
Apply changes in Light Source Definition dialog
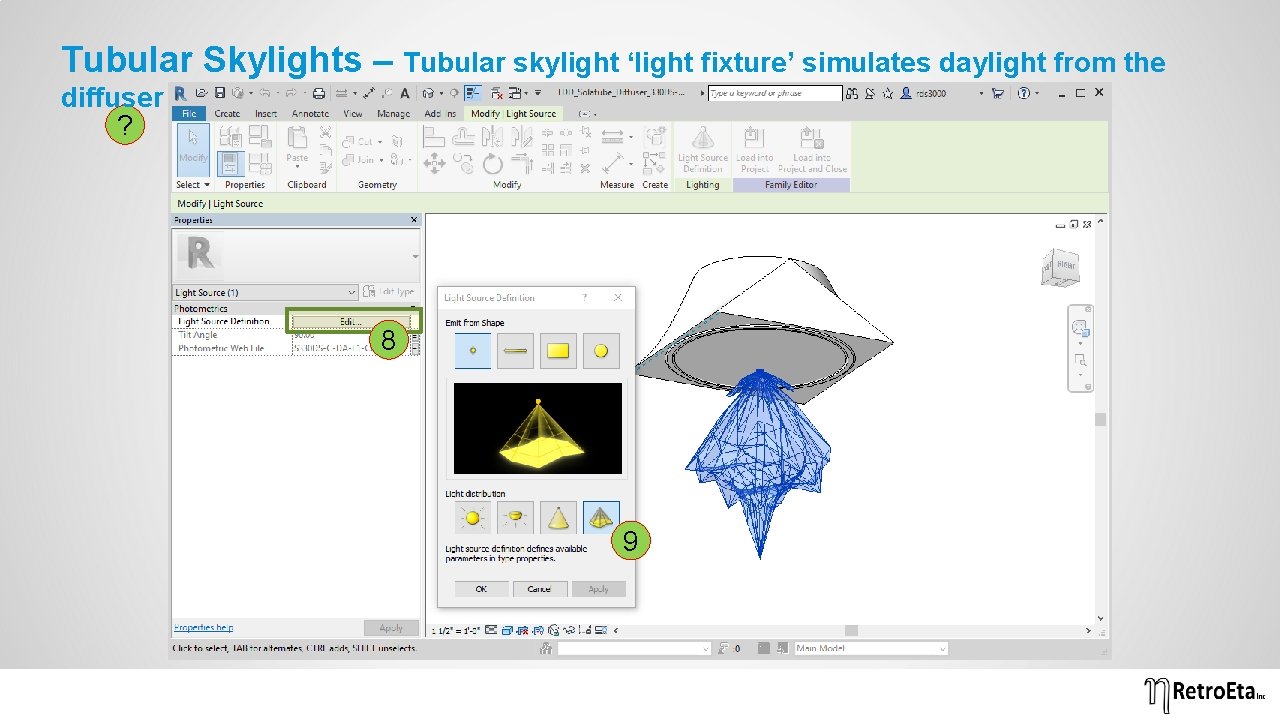coord(600,589)
